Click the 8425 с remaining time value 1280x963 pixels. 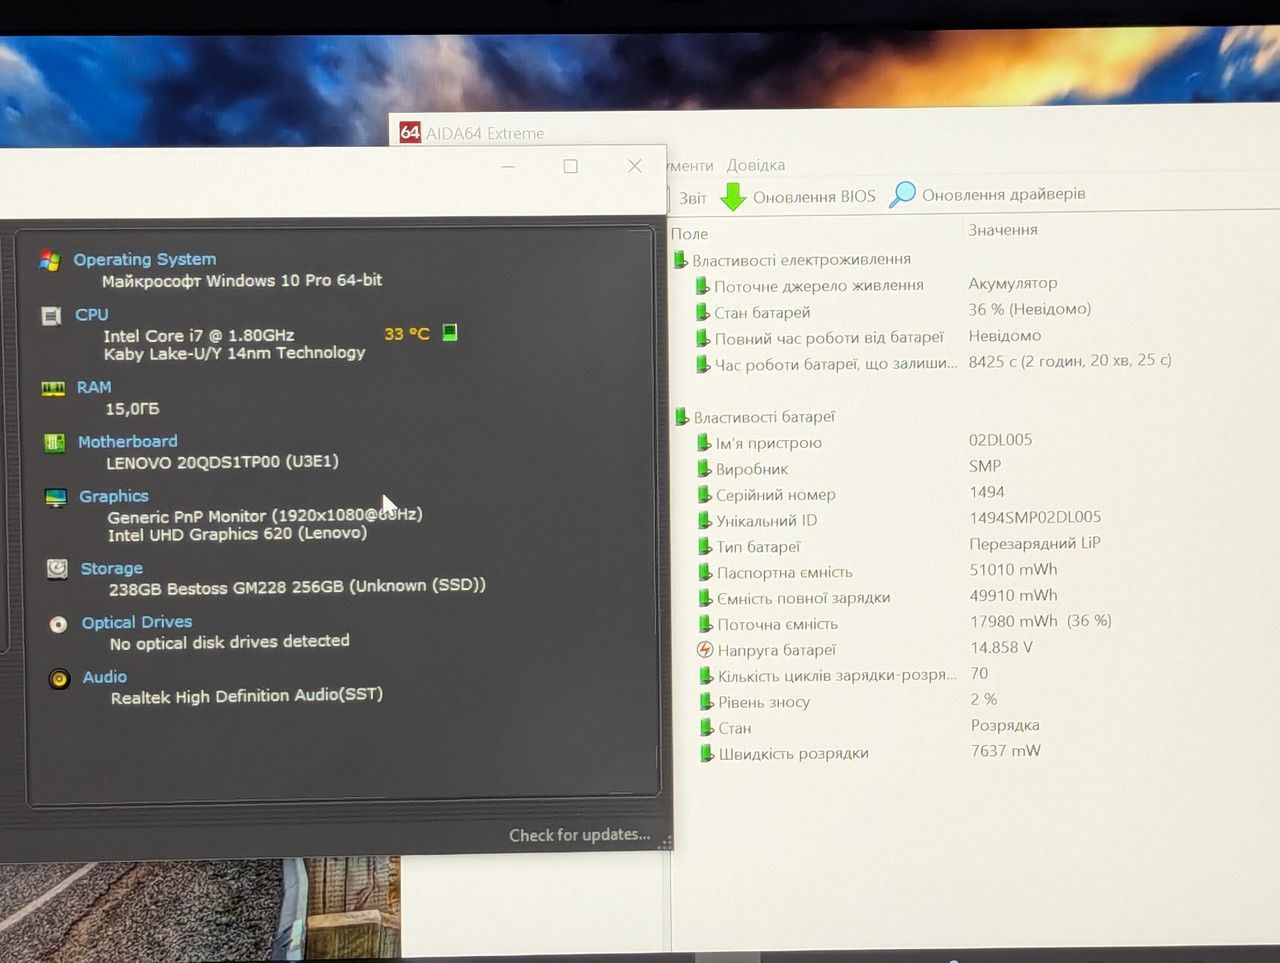click(1070, 360)
